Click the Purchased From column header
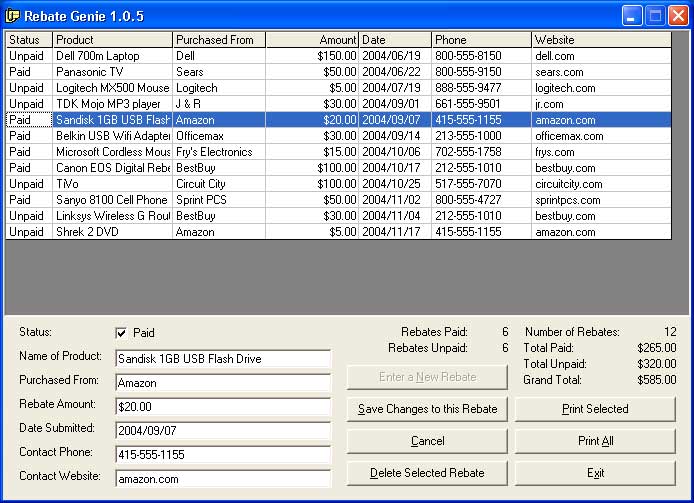Viewport: 694px width, 503px height. click(219, 40)
